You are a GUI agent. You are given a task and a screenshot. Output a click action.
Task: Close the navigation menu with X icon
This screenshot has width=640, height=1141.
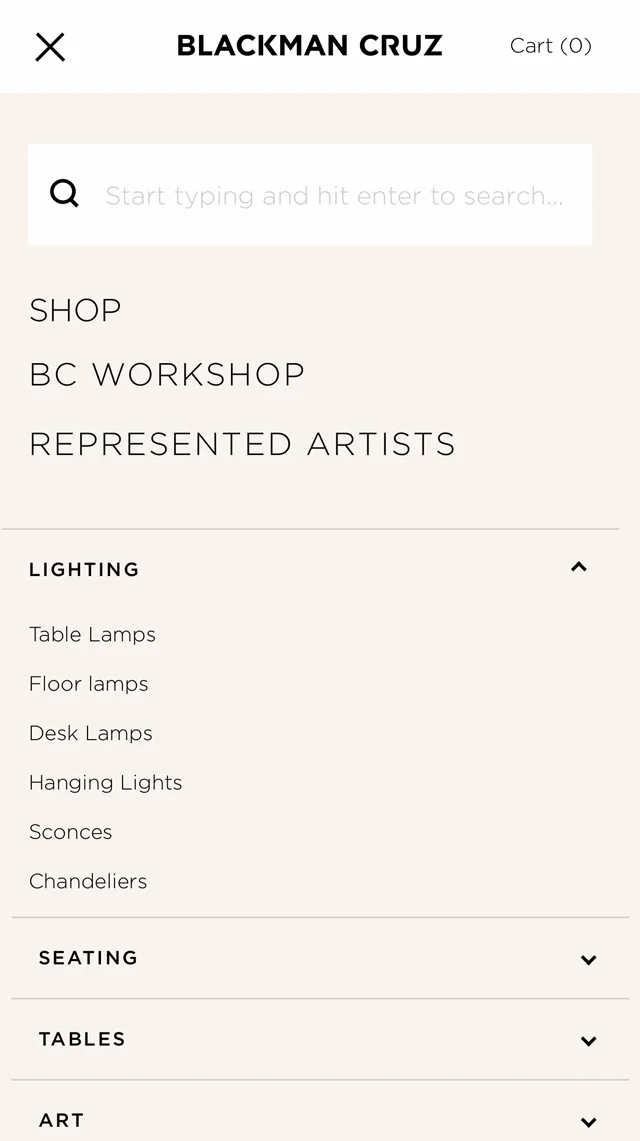tap(50, 47)
